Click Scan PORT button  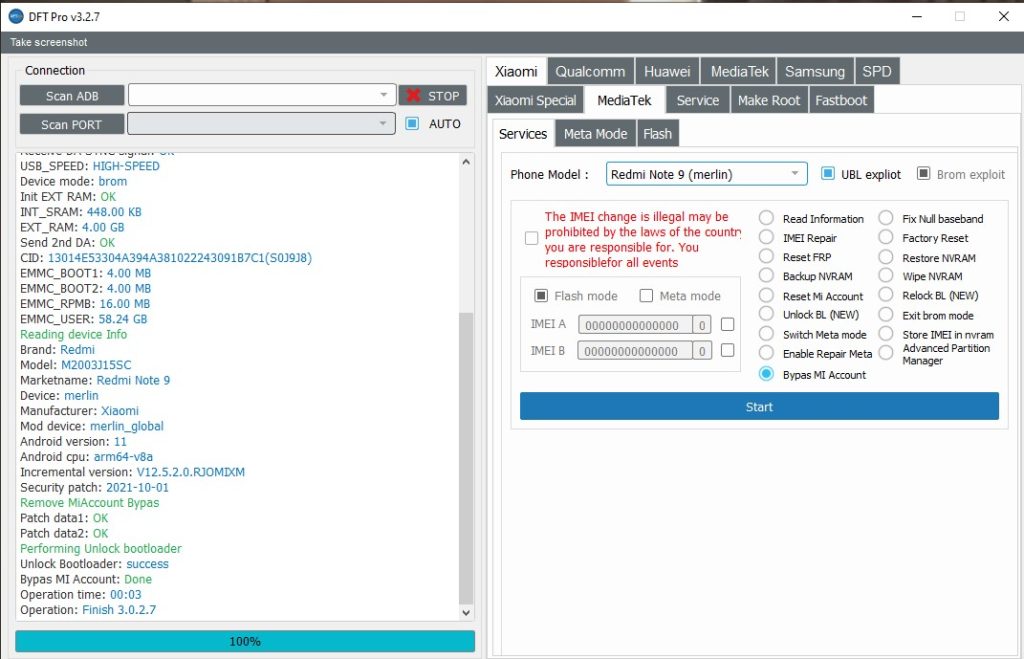click(x=72, y=124)
